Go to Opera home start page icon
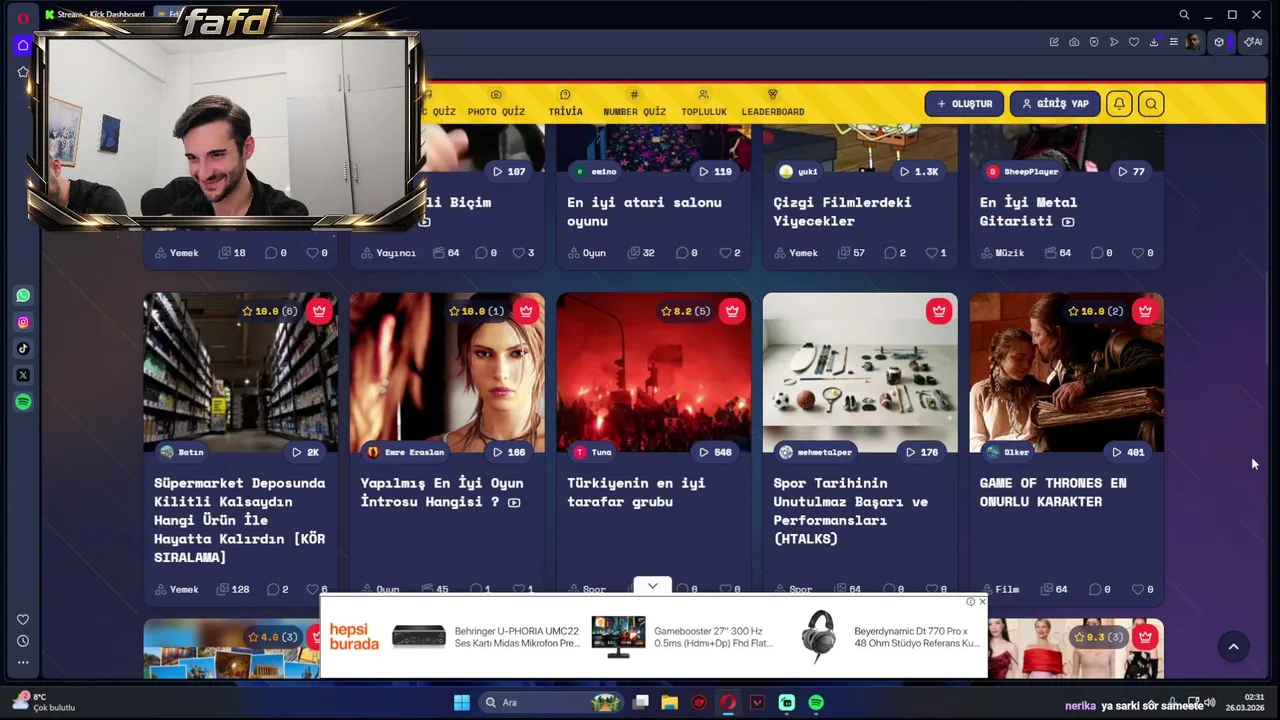This screenshot has height=720, width=1280. 23,45
